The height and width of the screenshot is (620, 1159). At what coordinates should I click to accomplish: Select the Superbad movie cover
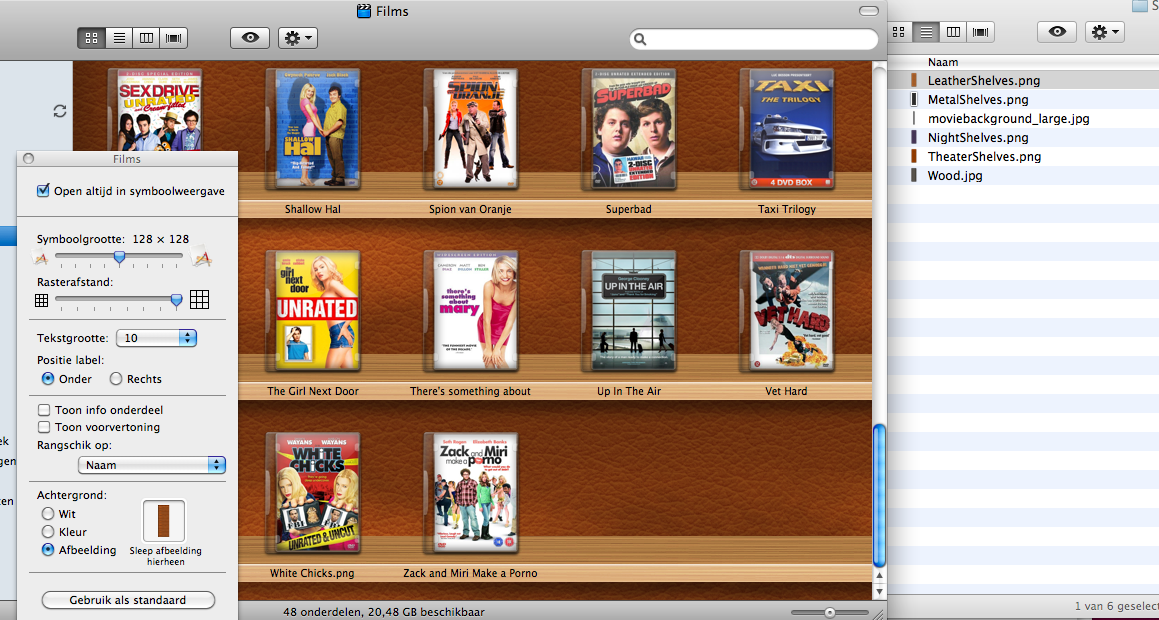point(629,129)
